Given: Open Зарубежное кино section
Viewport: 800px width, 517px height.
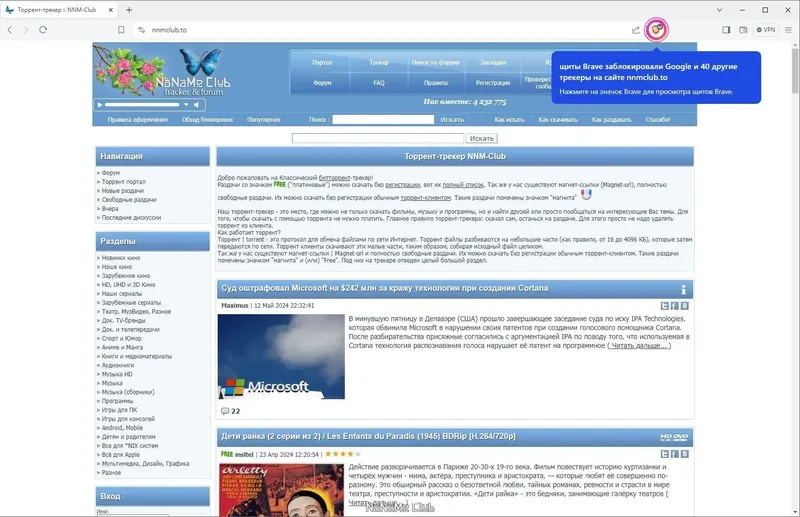Looking at the screenshot, I should click(126, 276).
